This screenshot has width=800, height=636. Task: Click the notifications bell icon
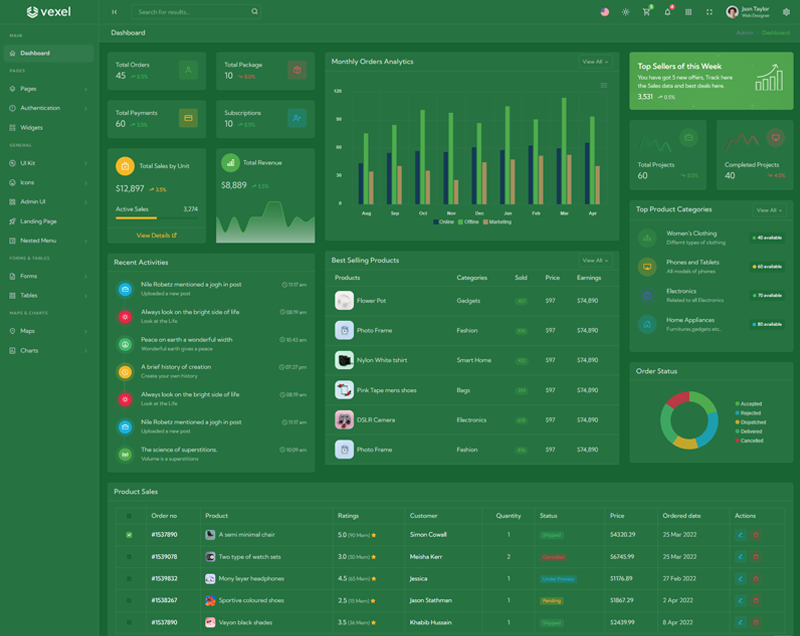click(x=668, y=12)
